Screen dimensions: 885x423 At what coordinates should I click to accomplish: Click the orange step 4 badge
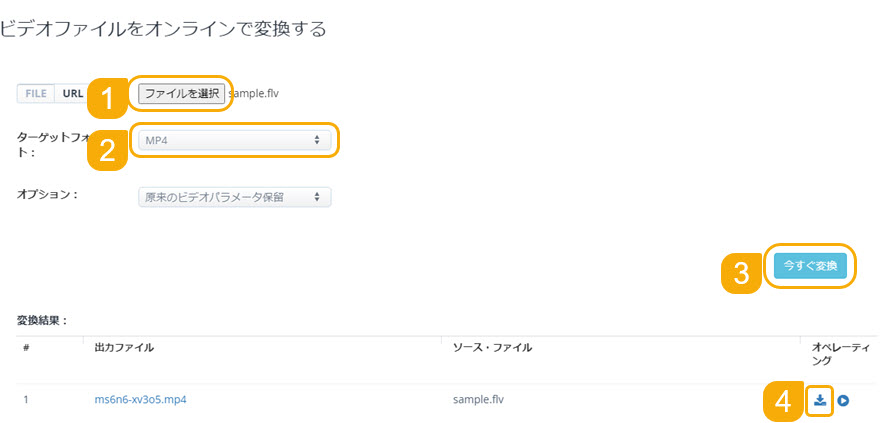click(x=783, y=403)
